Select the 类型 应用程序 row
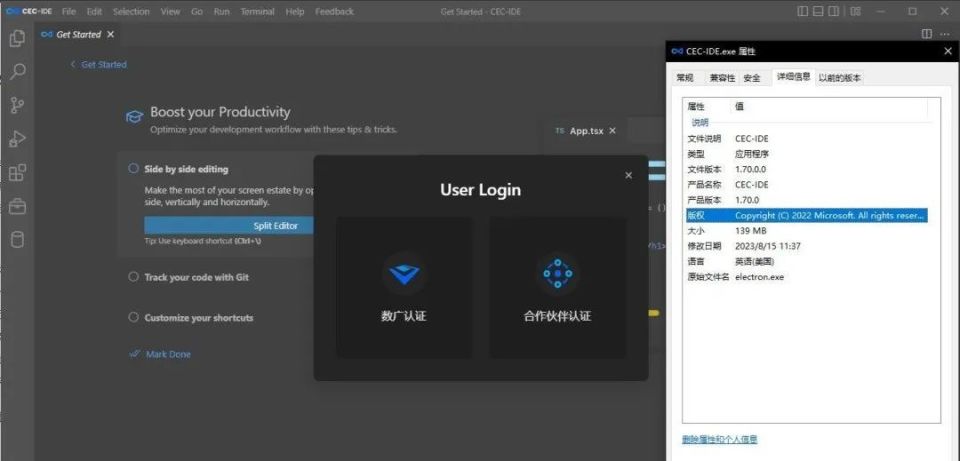The image size is (960, 461). click(x=807, y=154)
